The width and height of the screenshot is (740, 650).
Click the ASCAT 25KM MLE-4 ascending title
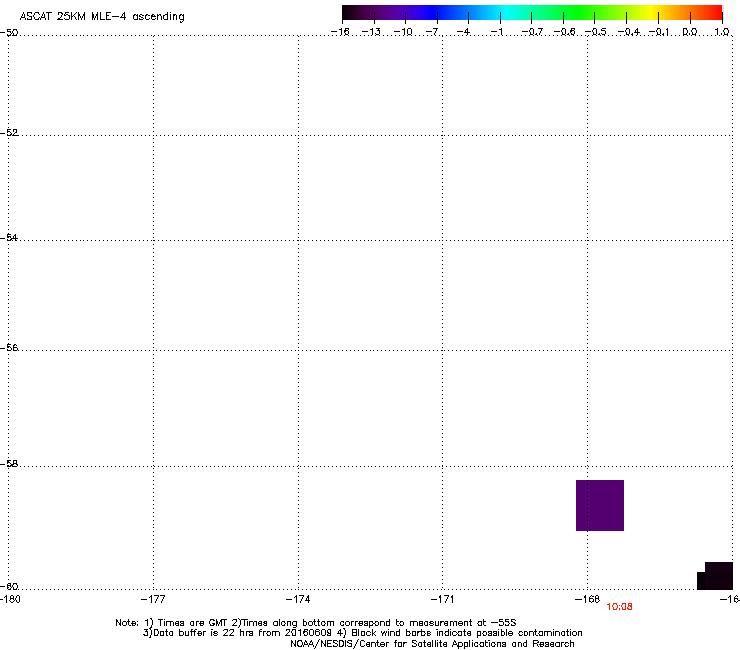click(x=102, y=17)
